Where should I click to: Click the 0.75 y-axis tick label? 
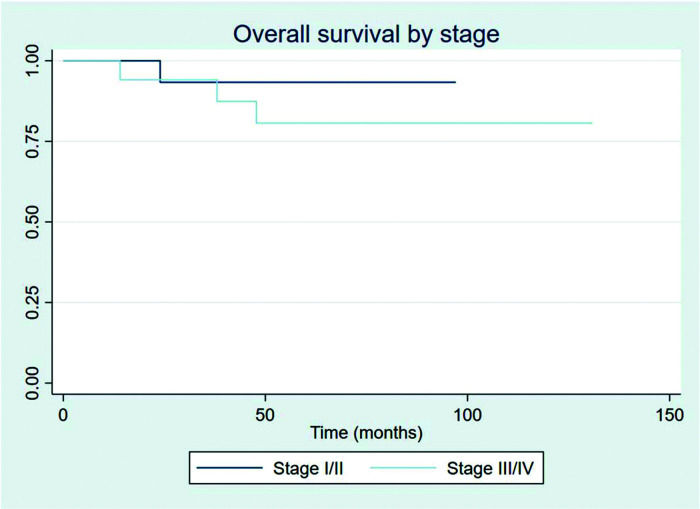point(33,141)
